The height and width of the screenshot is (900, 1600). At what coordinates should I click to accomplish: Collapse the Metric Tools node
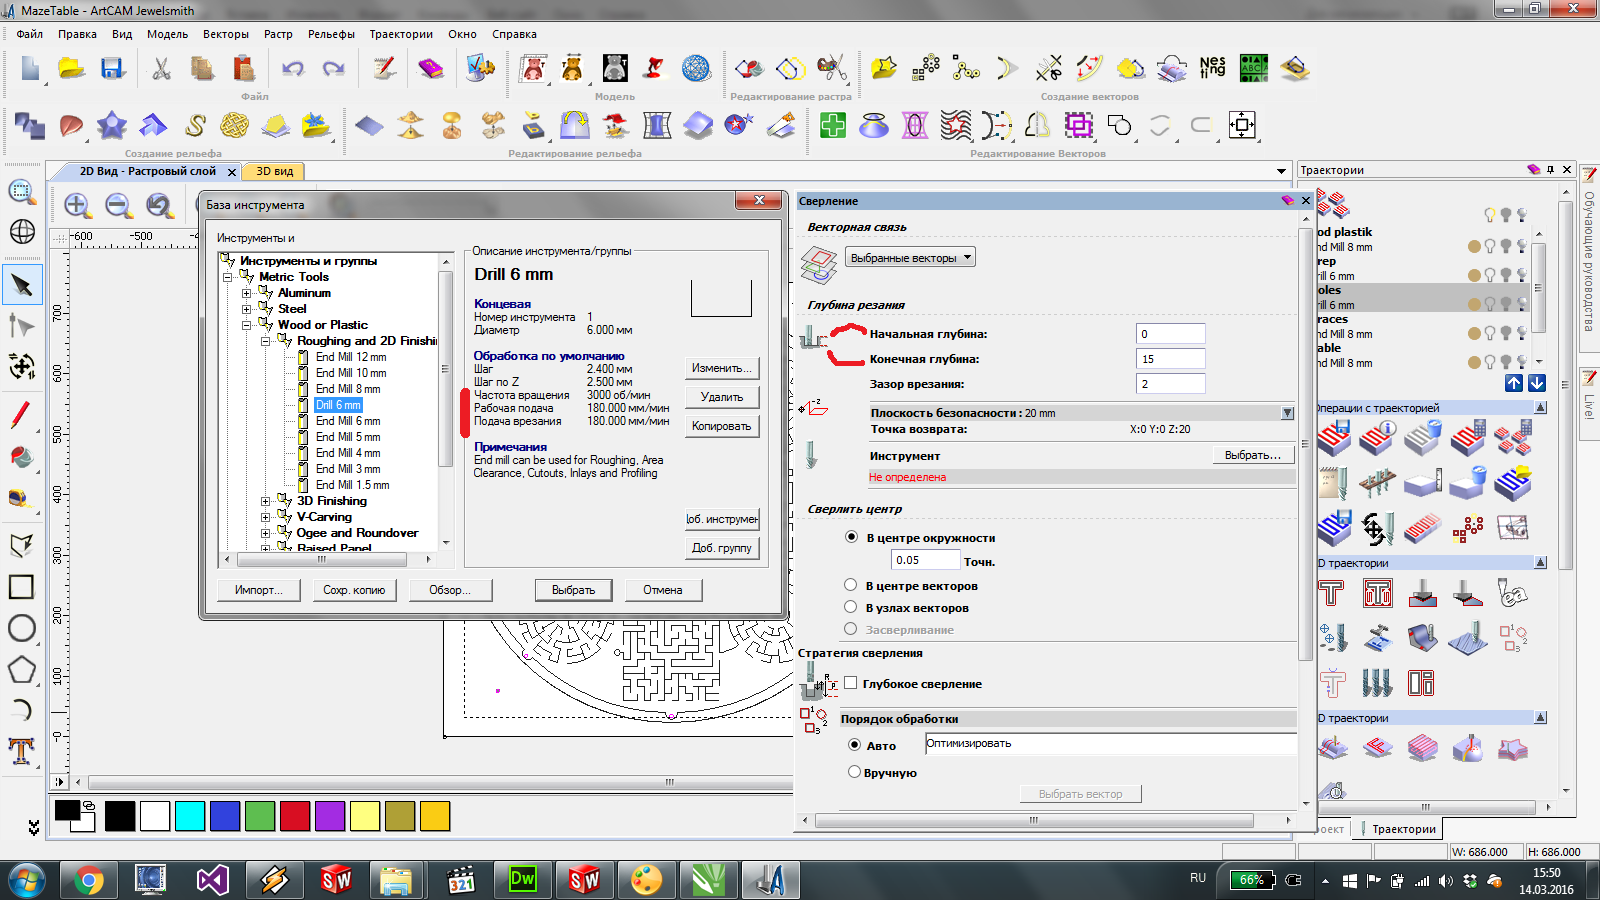click(x=227, y=277)
